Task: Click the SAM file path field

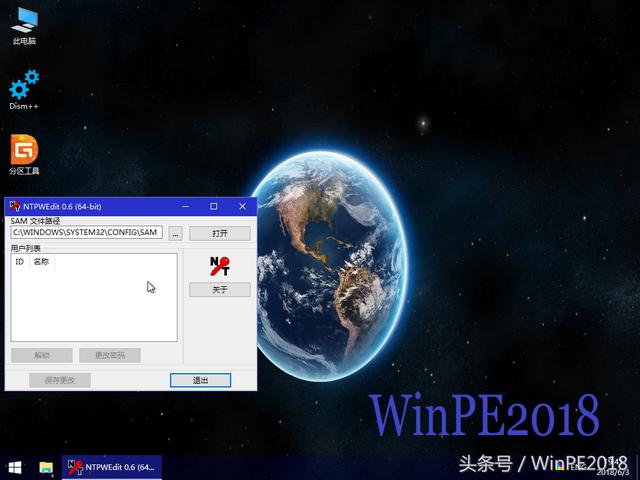Action: pyautogui.click(x=87, y=232)
